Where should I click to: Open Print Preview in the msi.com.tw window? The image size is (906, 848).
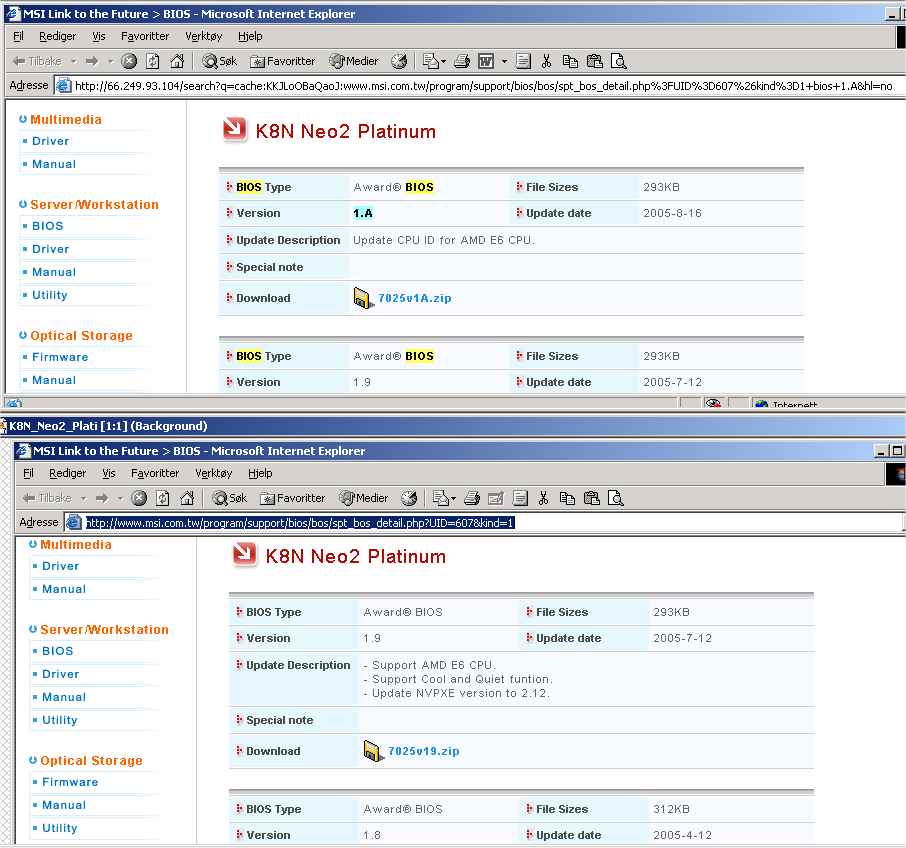[616, 498]
